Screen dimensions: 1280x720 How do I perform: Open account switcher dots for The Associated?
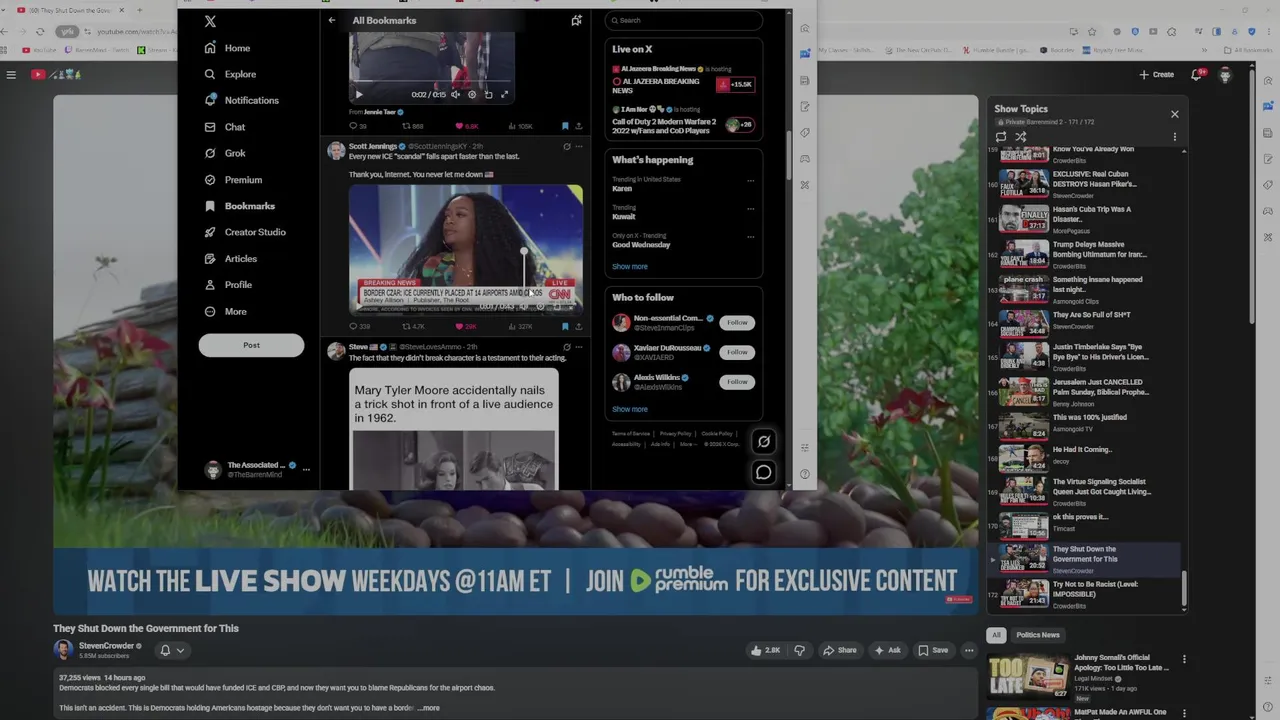pos(306,469)
